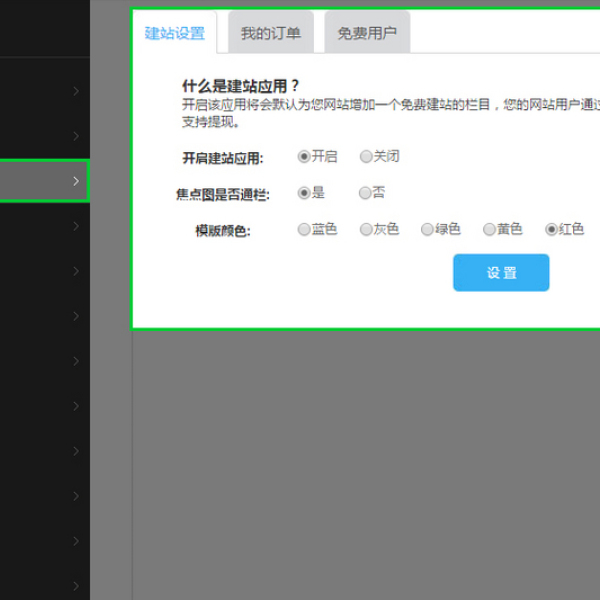Pick 灰色 as the template color
The width and height of the screenshot is (600, 600).
[366, 229]
